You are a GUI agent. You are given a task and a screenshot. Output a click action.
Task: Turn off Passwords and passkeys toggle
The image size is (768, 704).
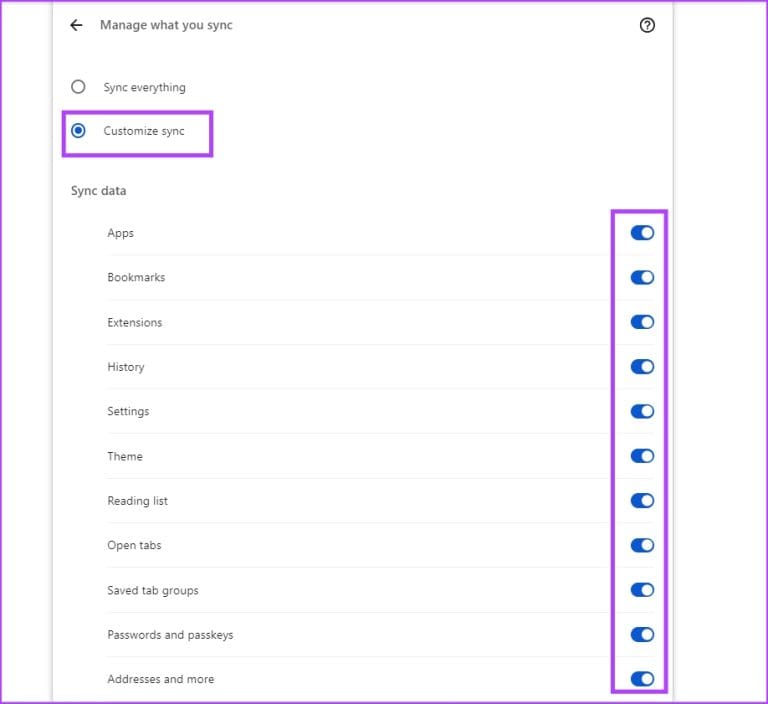pyautogui.click(x=642, y=634)
